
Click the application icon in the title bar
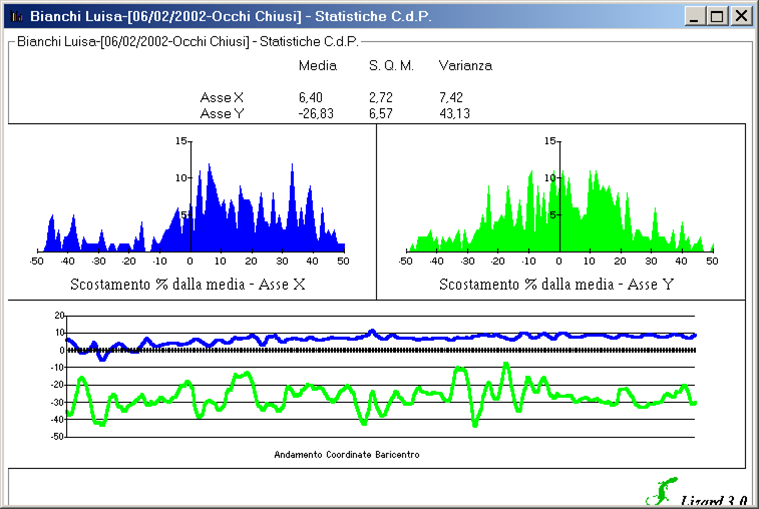coord(16,16)
